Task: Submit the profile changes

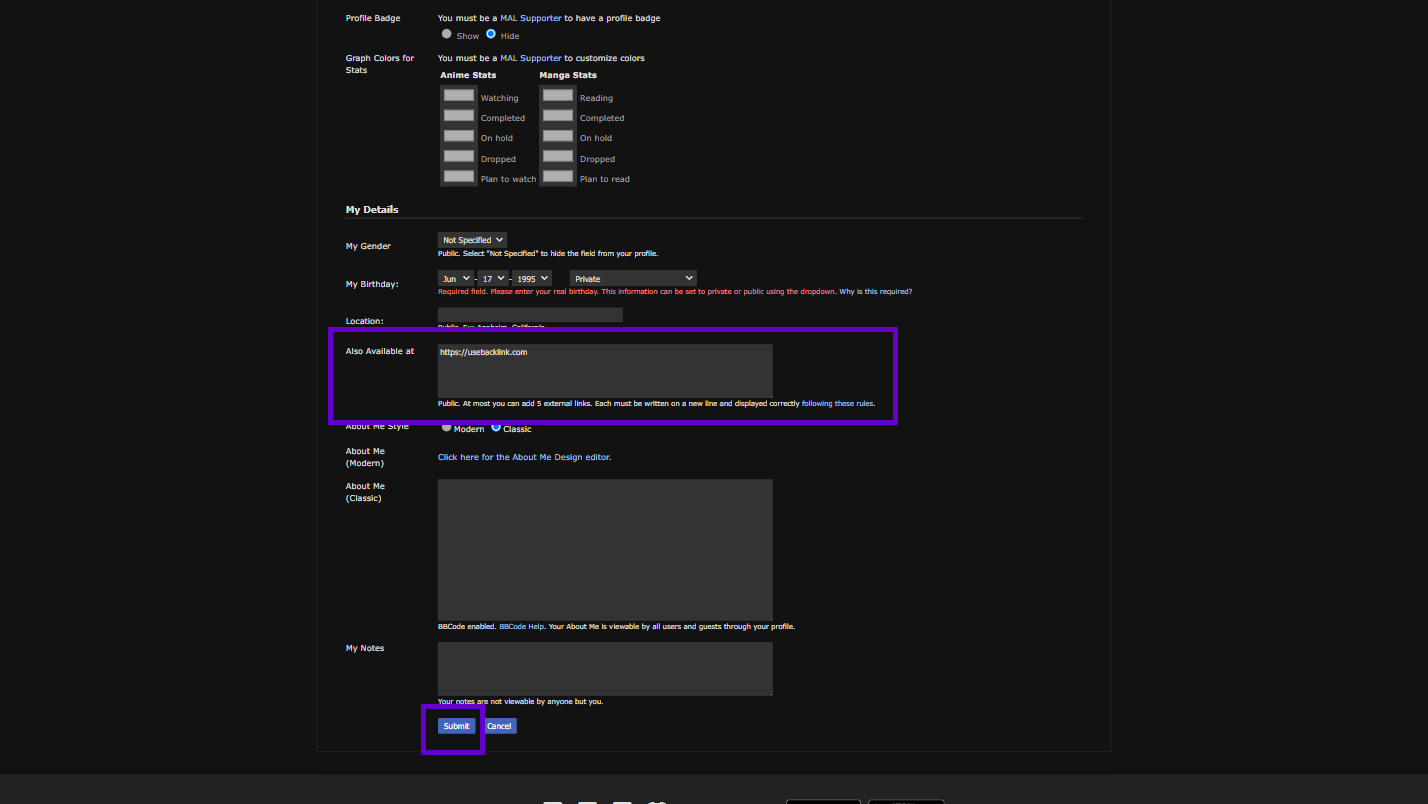Action: tap(456, 725)
